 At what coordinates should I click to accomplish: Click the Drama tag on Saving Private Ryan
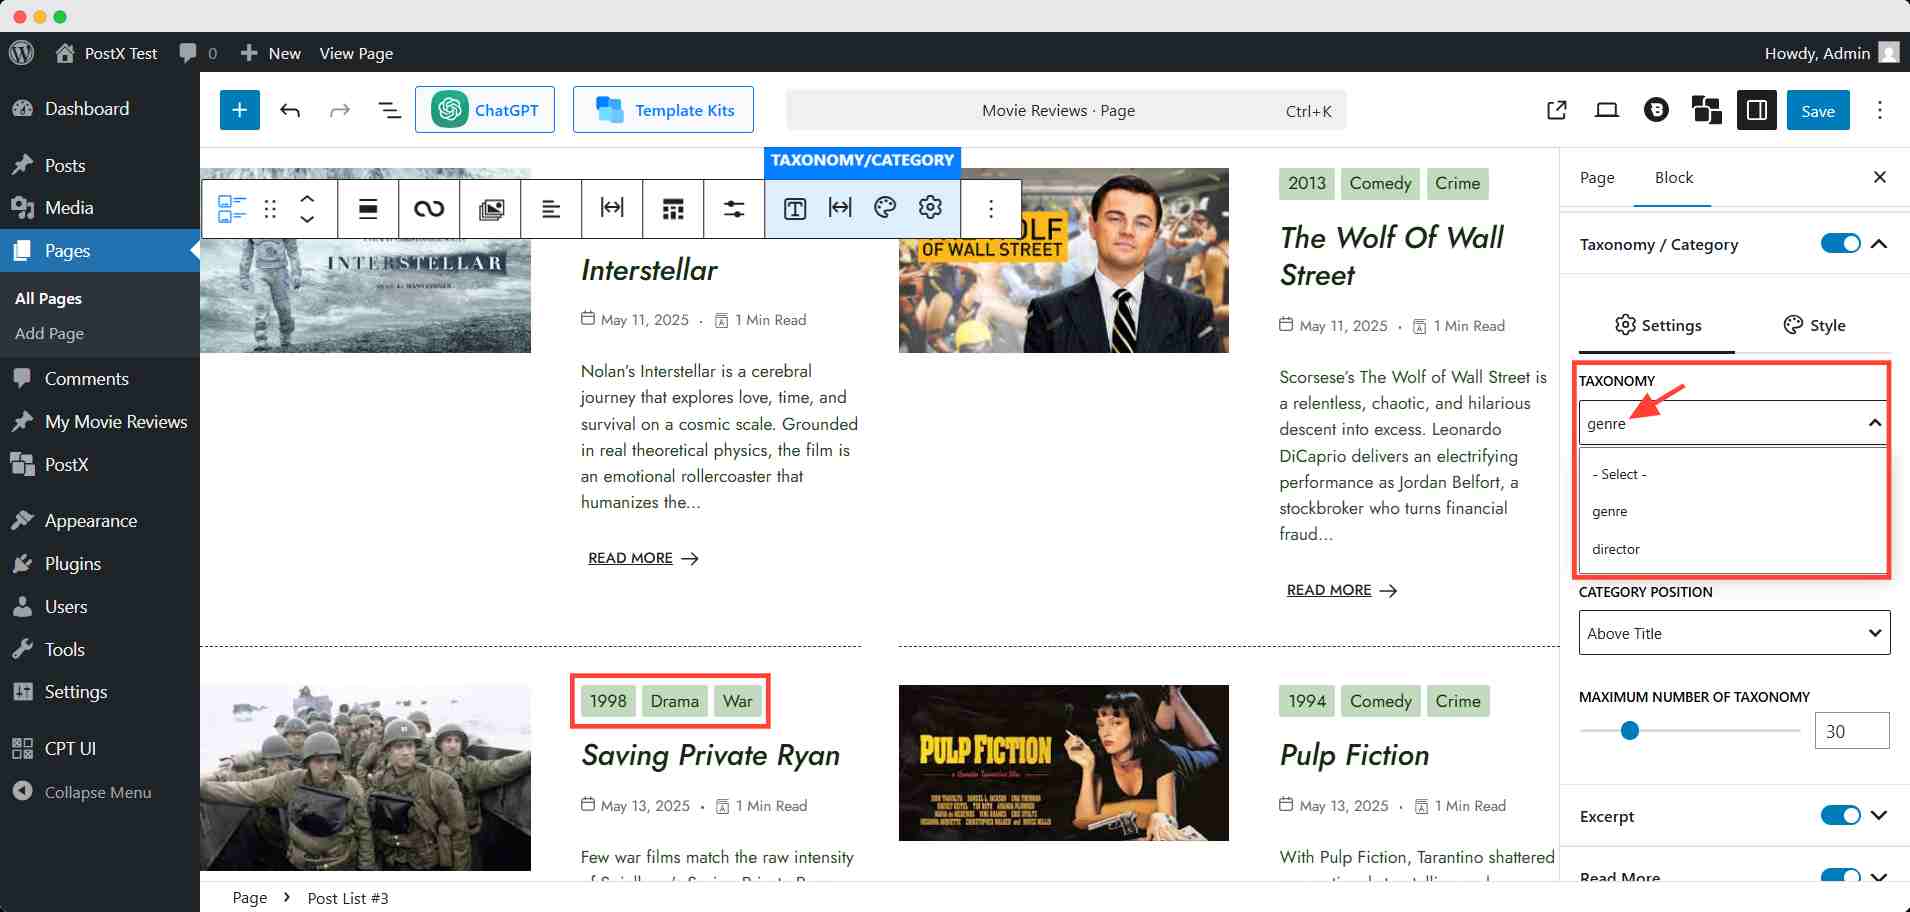pos(674,701)
